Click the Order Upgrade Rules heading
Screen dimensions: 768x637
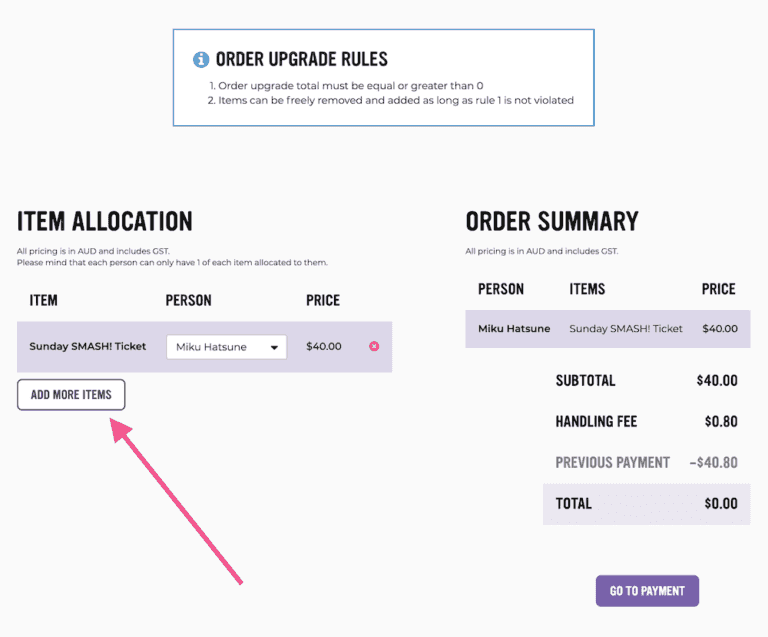pyautogui.click(x=301, y=59)
